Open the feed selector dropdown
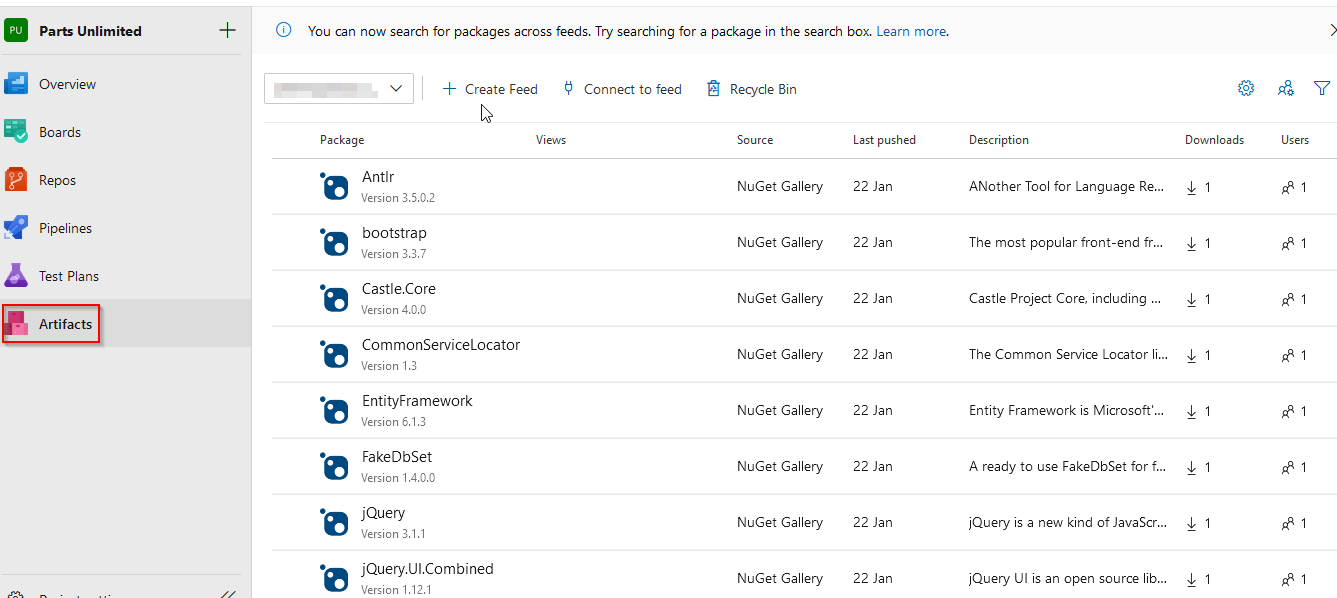 click(x=339, y=89)
